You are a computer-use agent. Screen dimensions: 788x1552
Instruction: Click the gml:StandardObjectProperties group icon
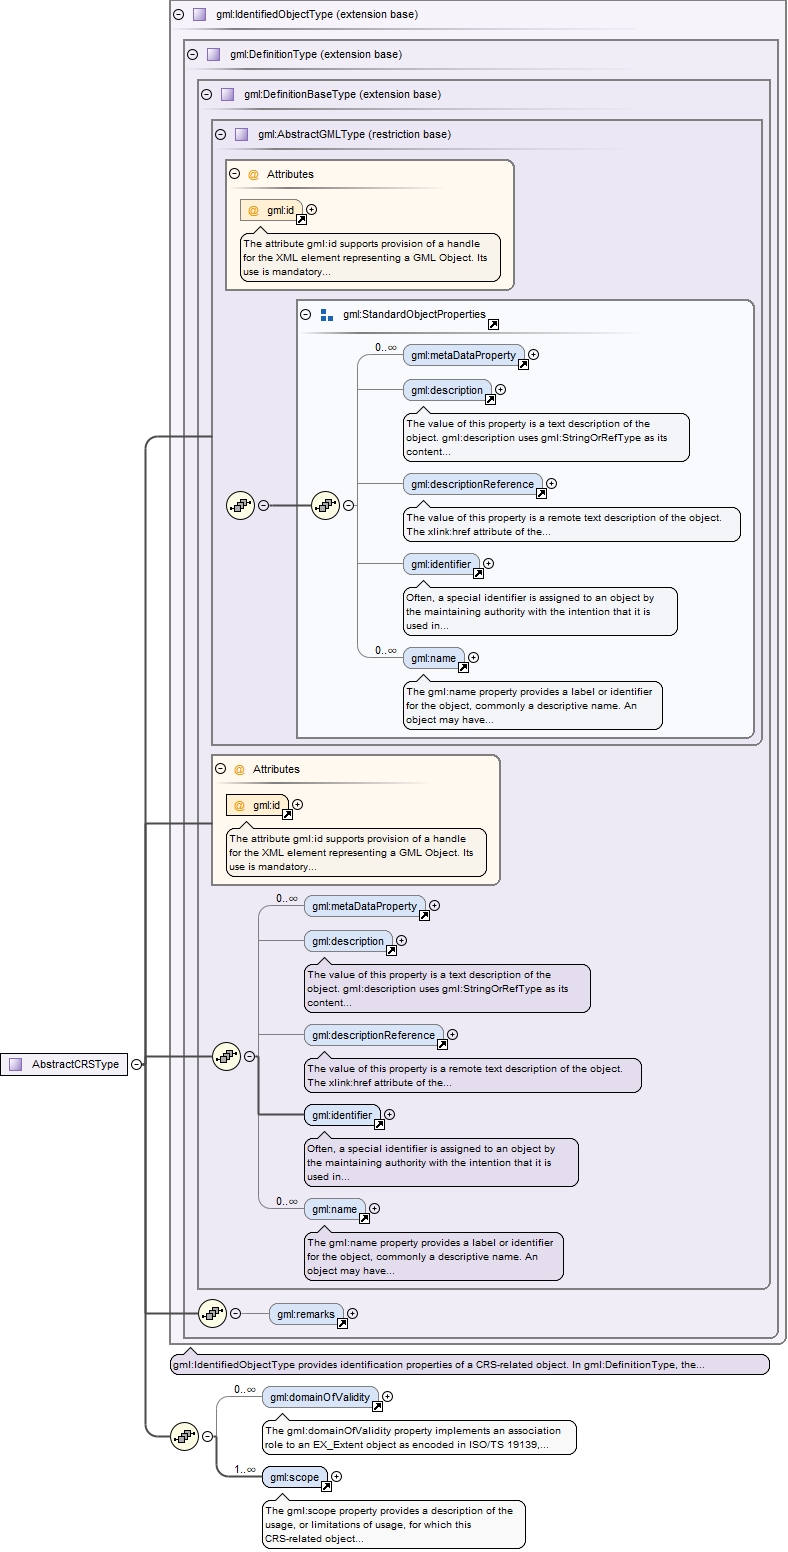[327, 314]
